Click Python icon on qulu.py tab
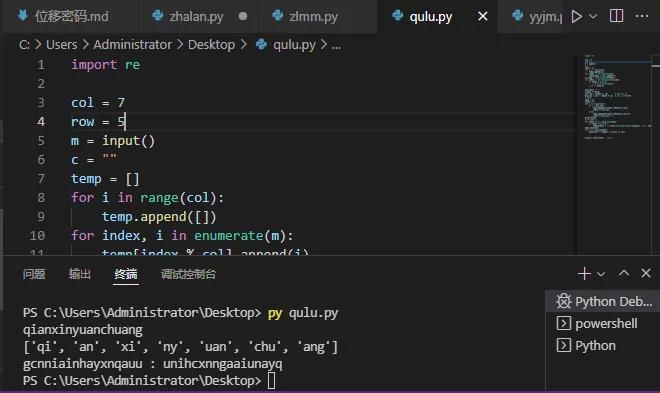The width and height of the screenshot is (660, 393). [x=398, y=16]
